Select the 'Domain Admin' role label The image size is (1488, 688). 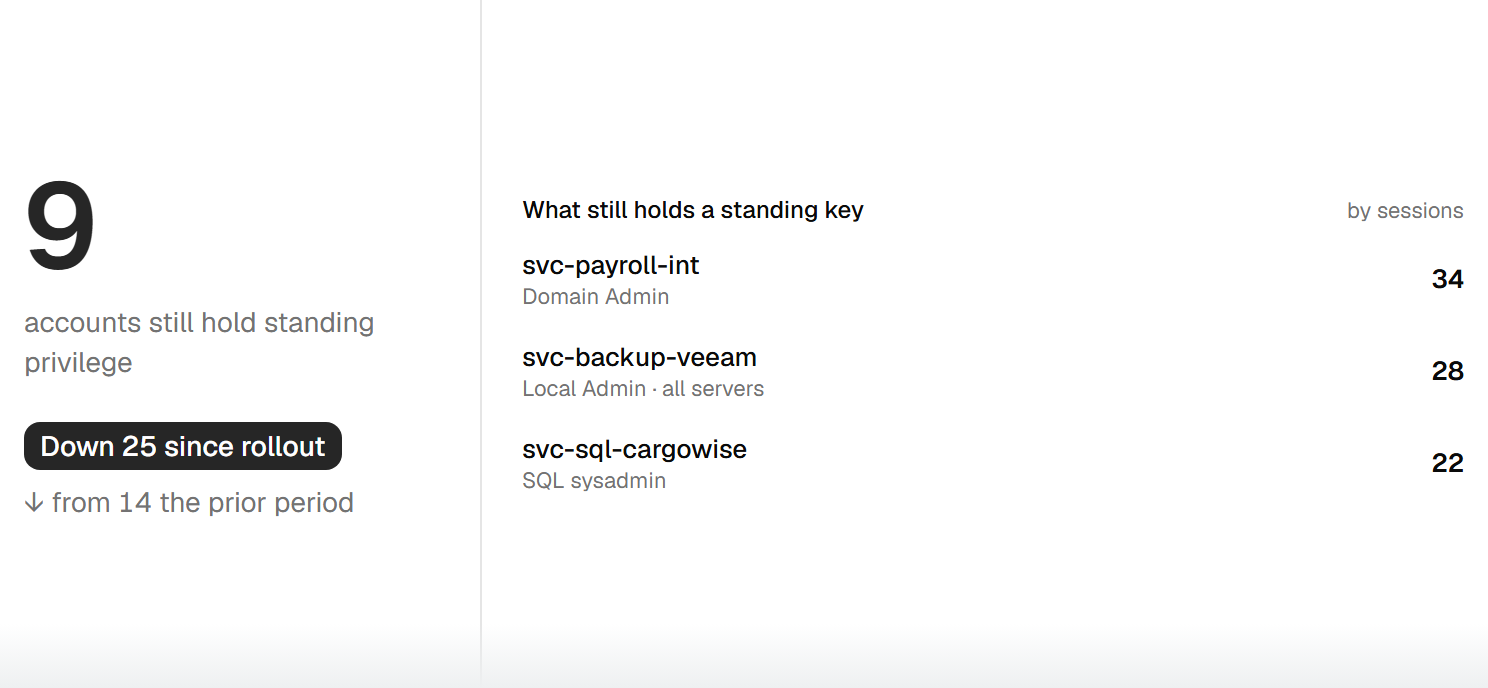point(596,297)
